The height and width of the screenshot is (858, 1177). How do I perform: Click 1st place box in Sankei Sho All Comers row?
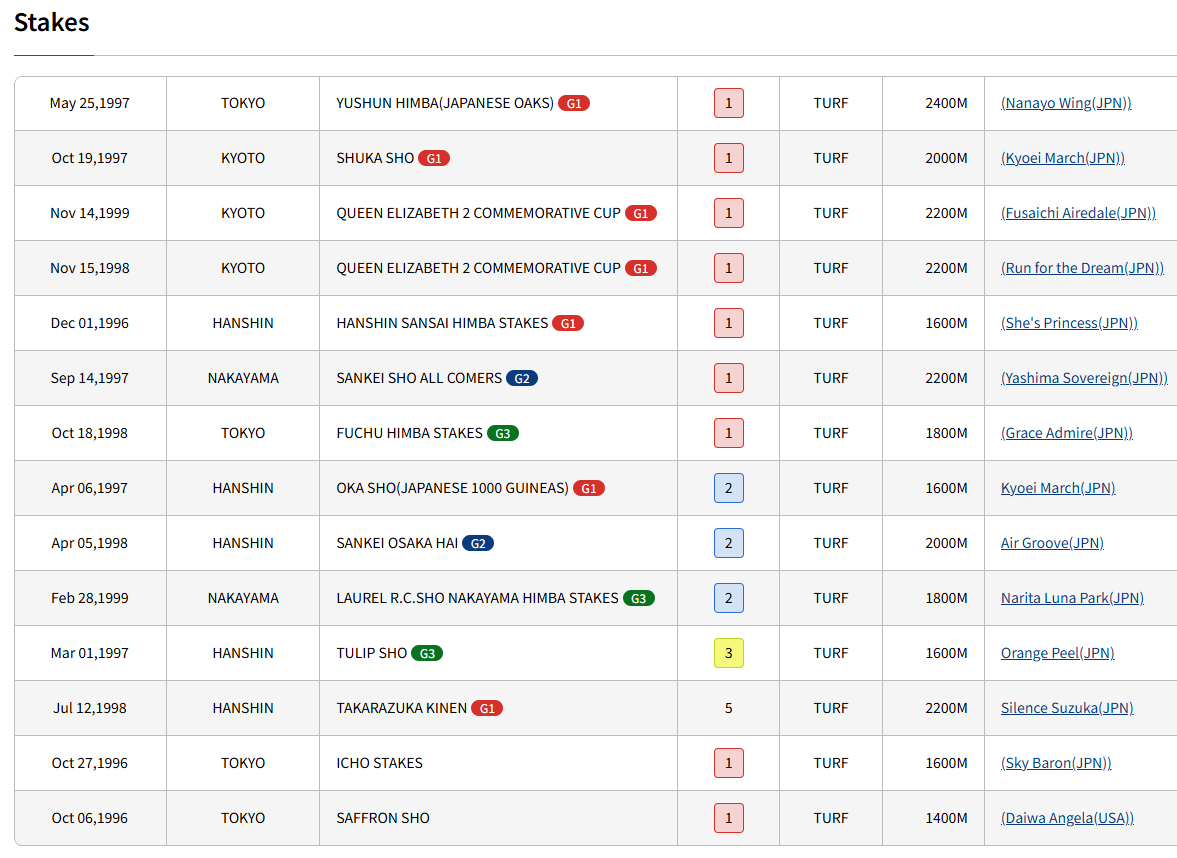tap(729, 378)
